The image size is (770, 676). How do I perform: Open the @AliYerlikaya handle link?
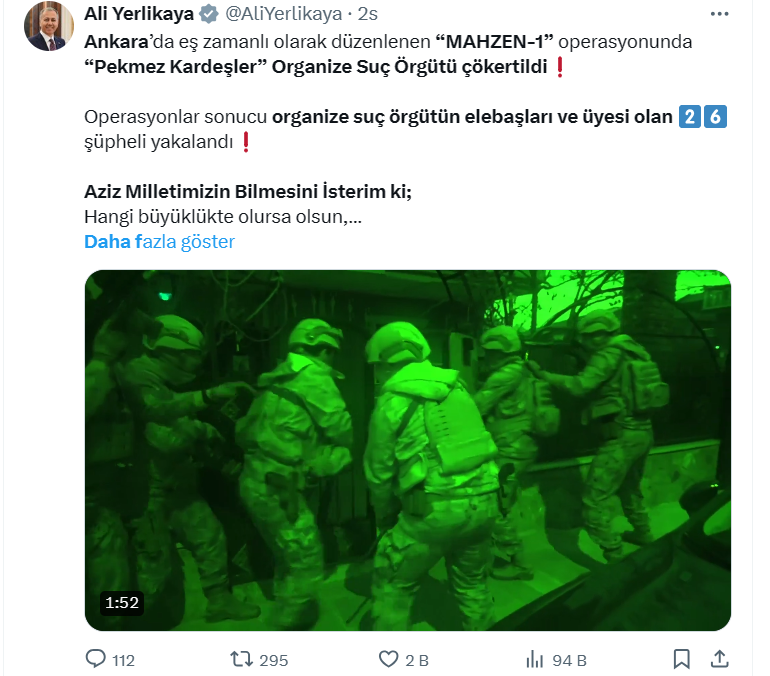283,14
